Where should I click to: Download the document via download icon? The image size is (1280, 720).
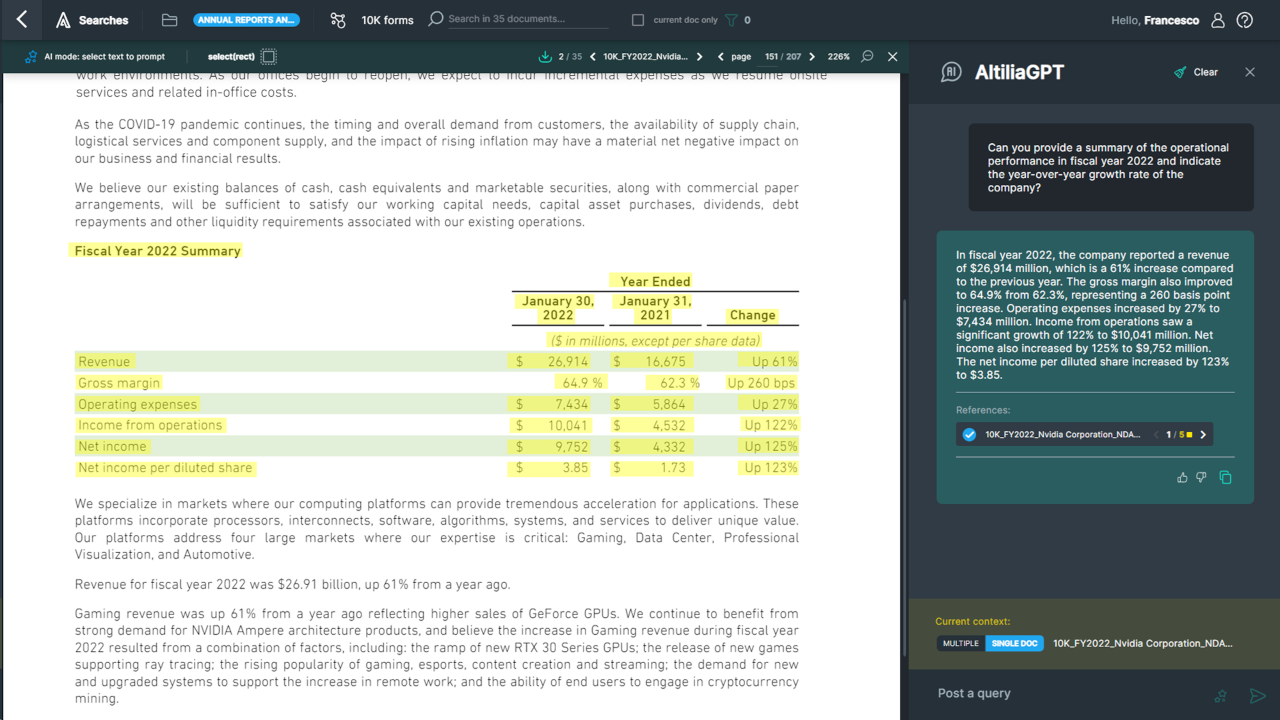(545, 57)
